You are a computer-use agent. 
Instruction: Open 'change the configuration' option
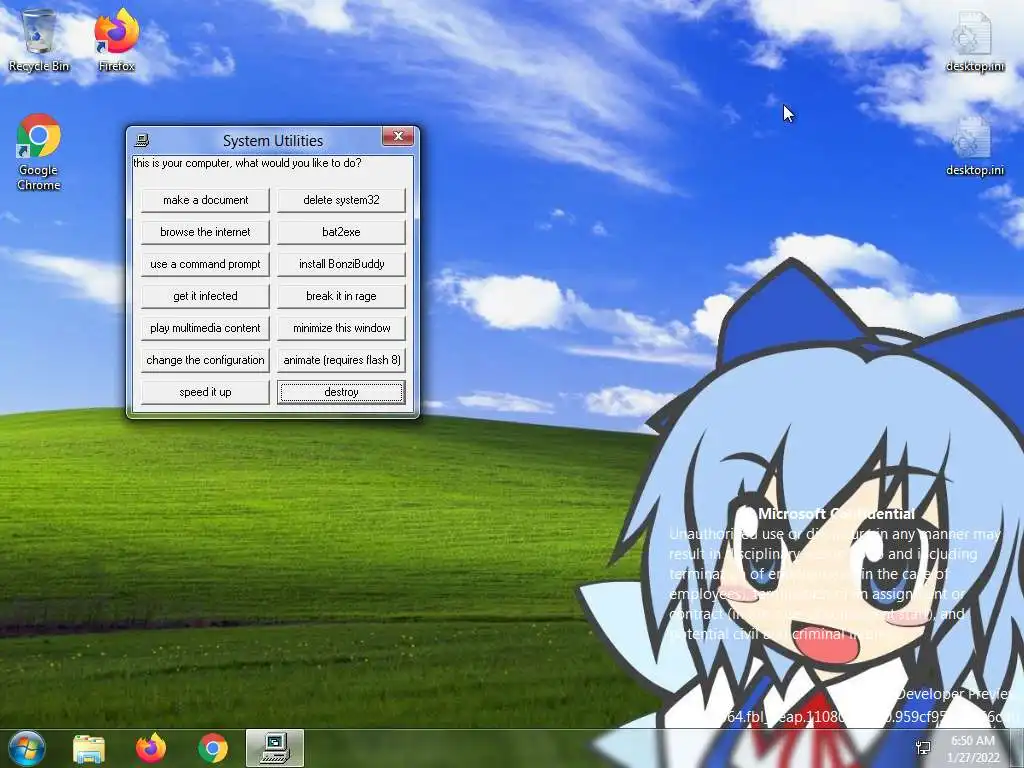(205, 360)
